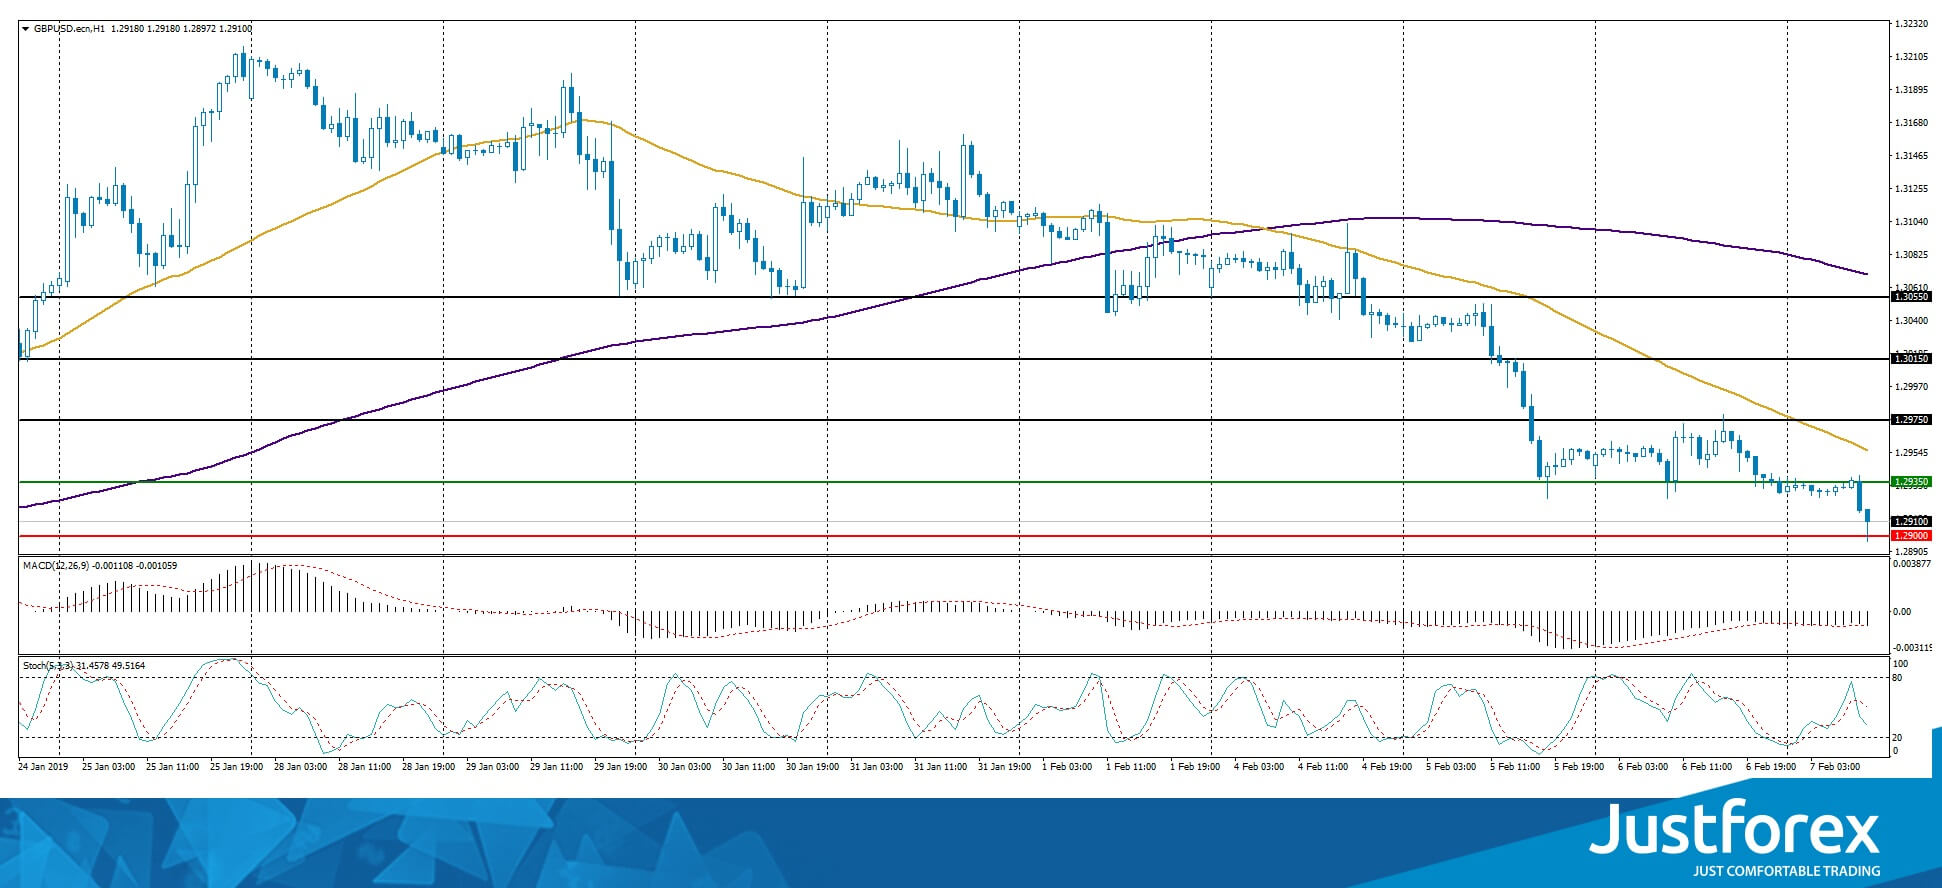This screenshot has width=1942, height=888.
Task: Select the green 1.29350 level price tag
Action: tap(1911, 482)
